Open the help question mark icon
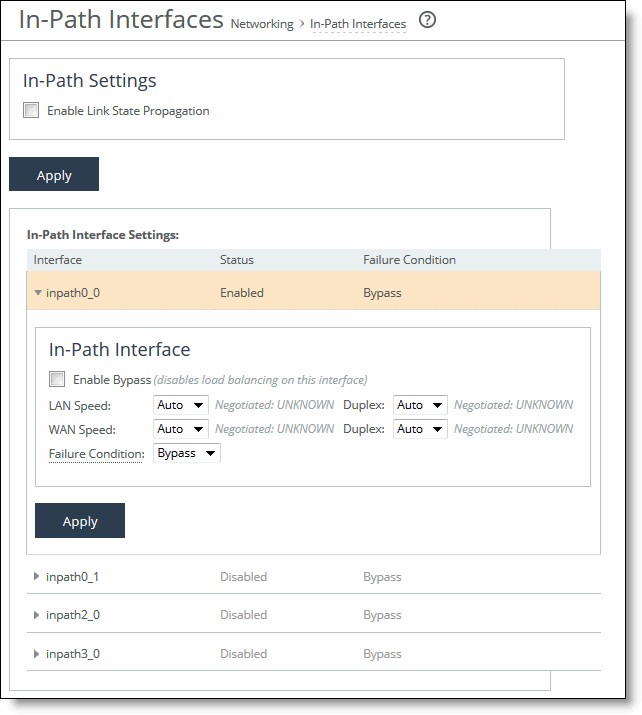Viewport: 642px width, 715px height. pyautogui.click(x=427, y=20)
